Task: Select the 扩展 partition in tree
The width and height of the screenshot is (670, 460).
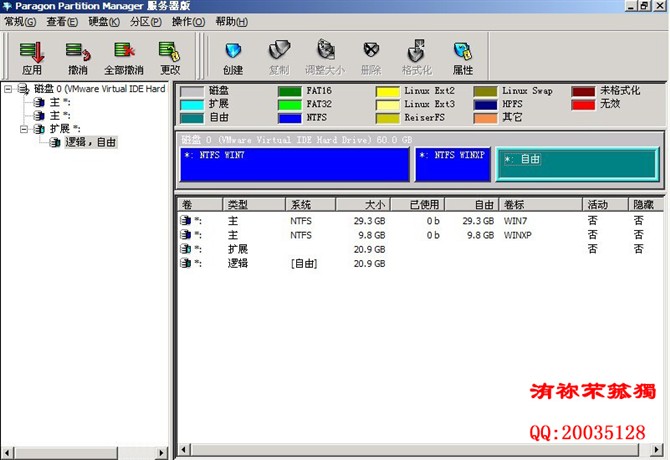Action: [65, 129]
